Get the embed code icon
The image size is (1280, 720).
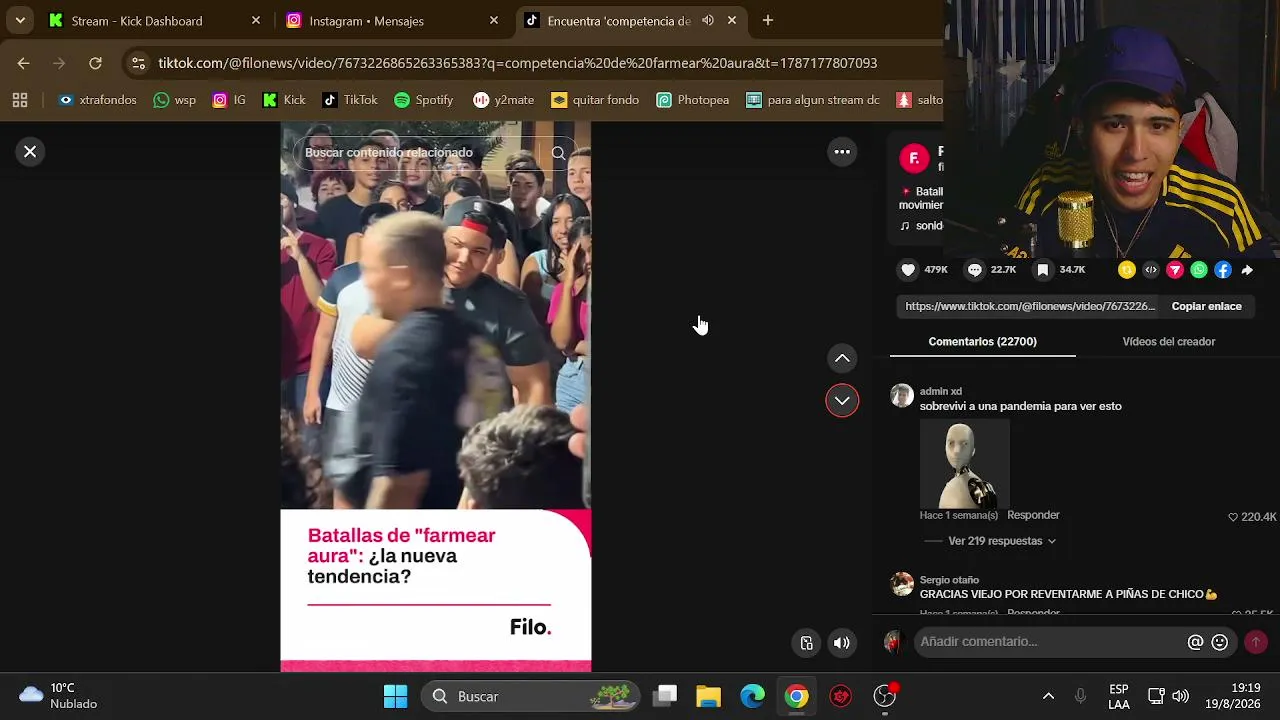pyautogui.click(x=1151, y=270)
